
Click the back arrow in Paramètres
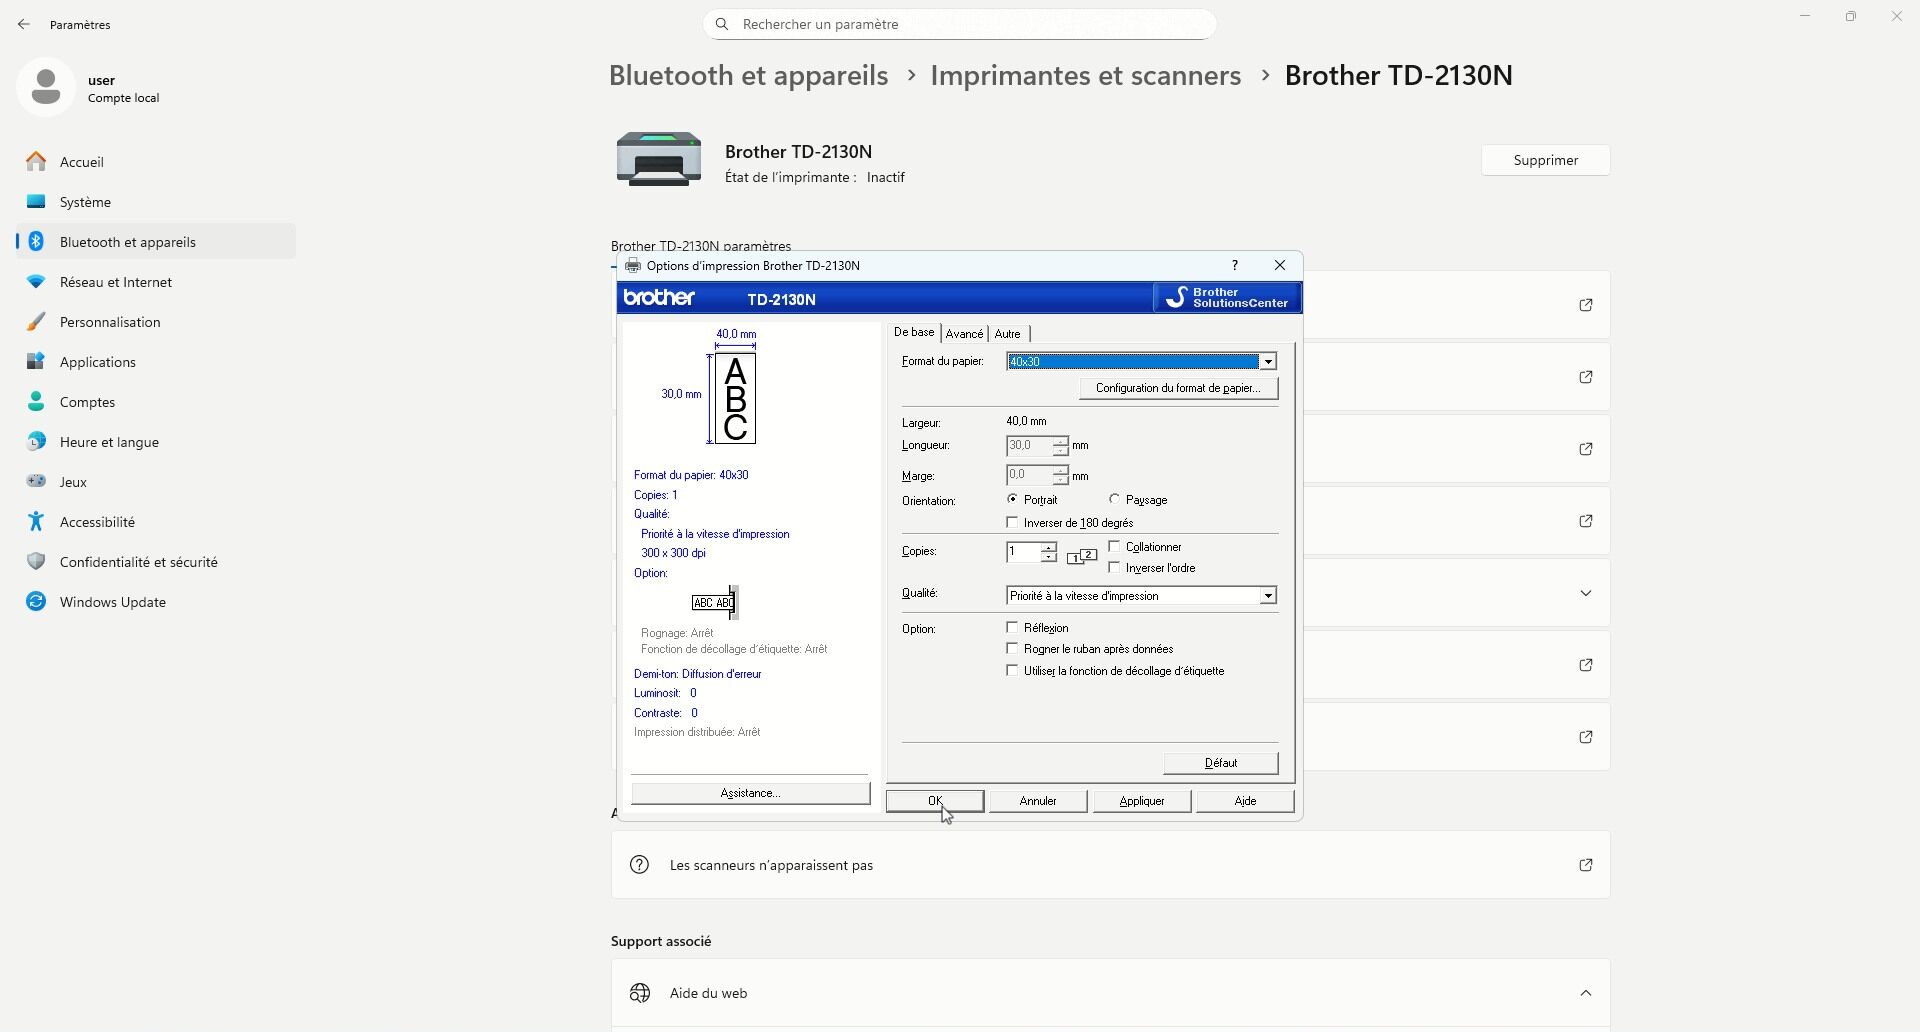[x=24, y=24]
